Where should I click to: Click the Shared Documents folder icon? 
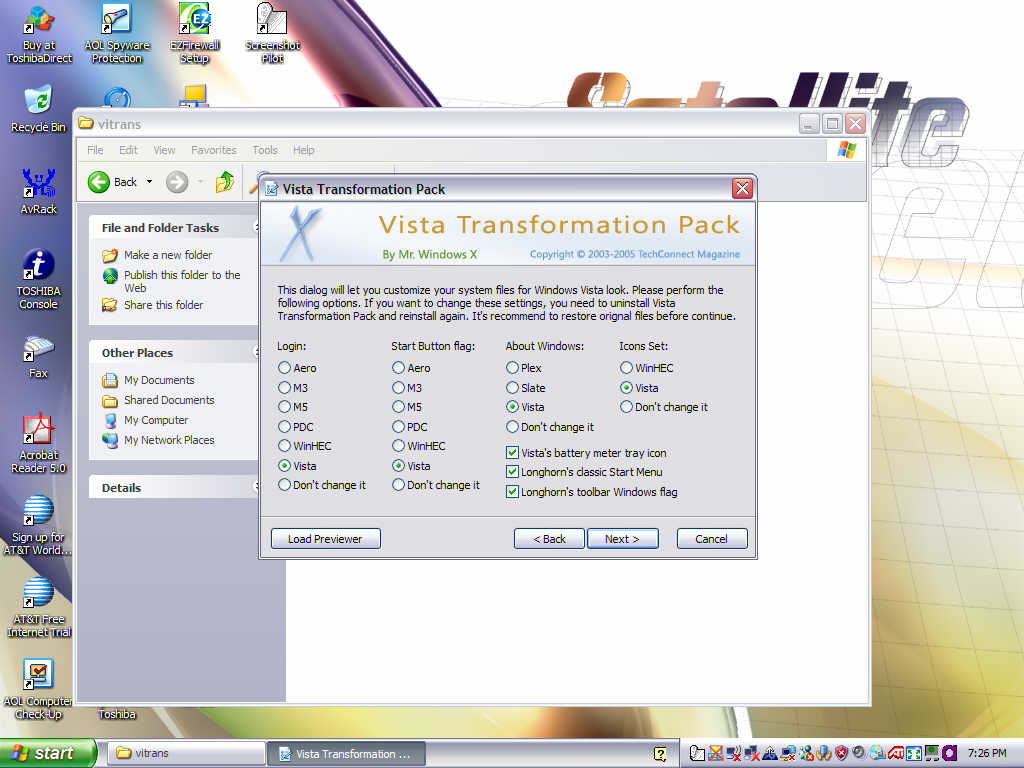[x=110, y=400]
